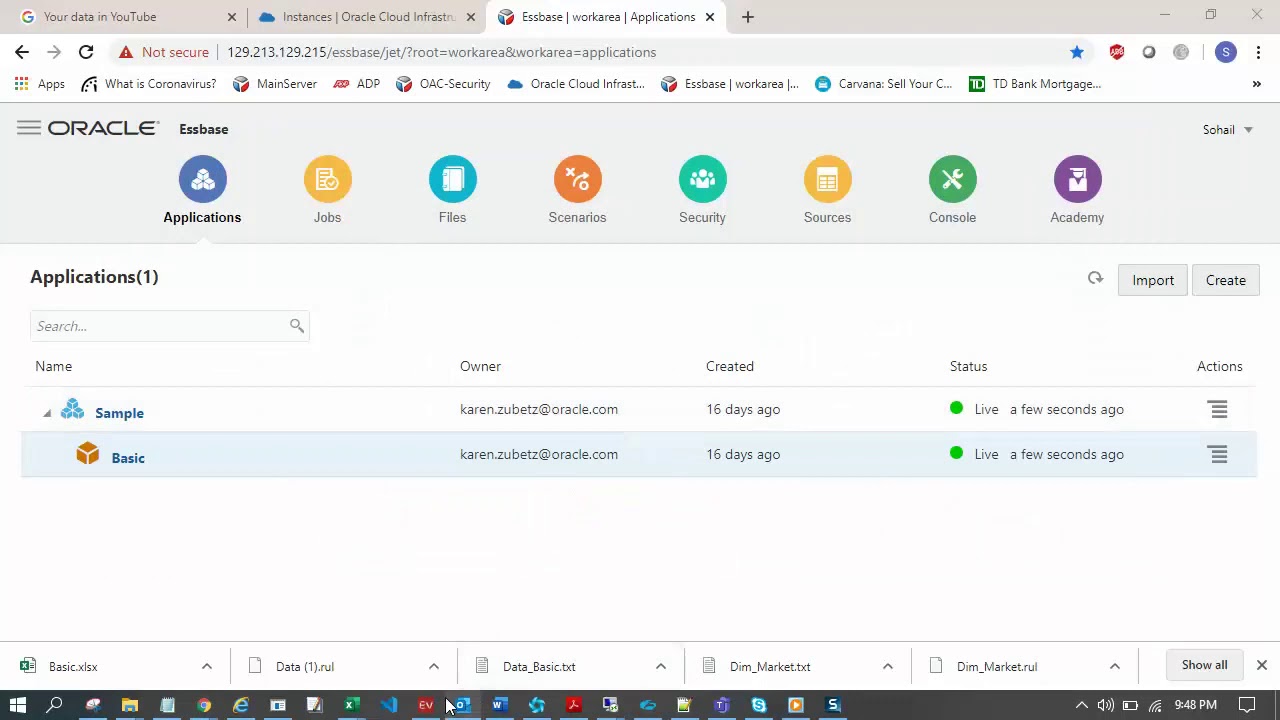
Task: Open the Console icon
Action: (x=952, y=179)
